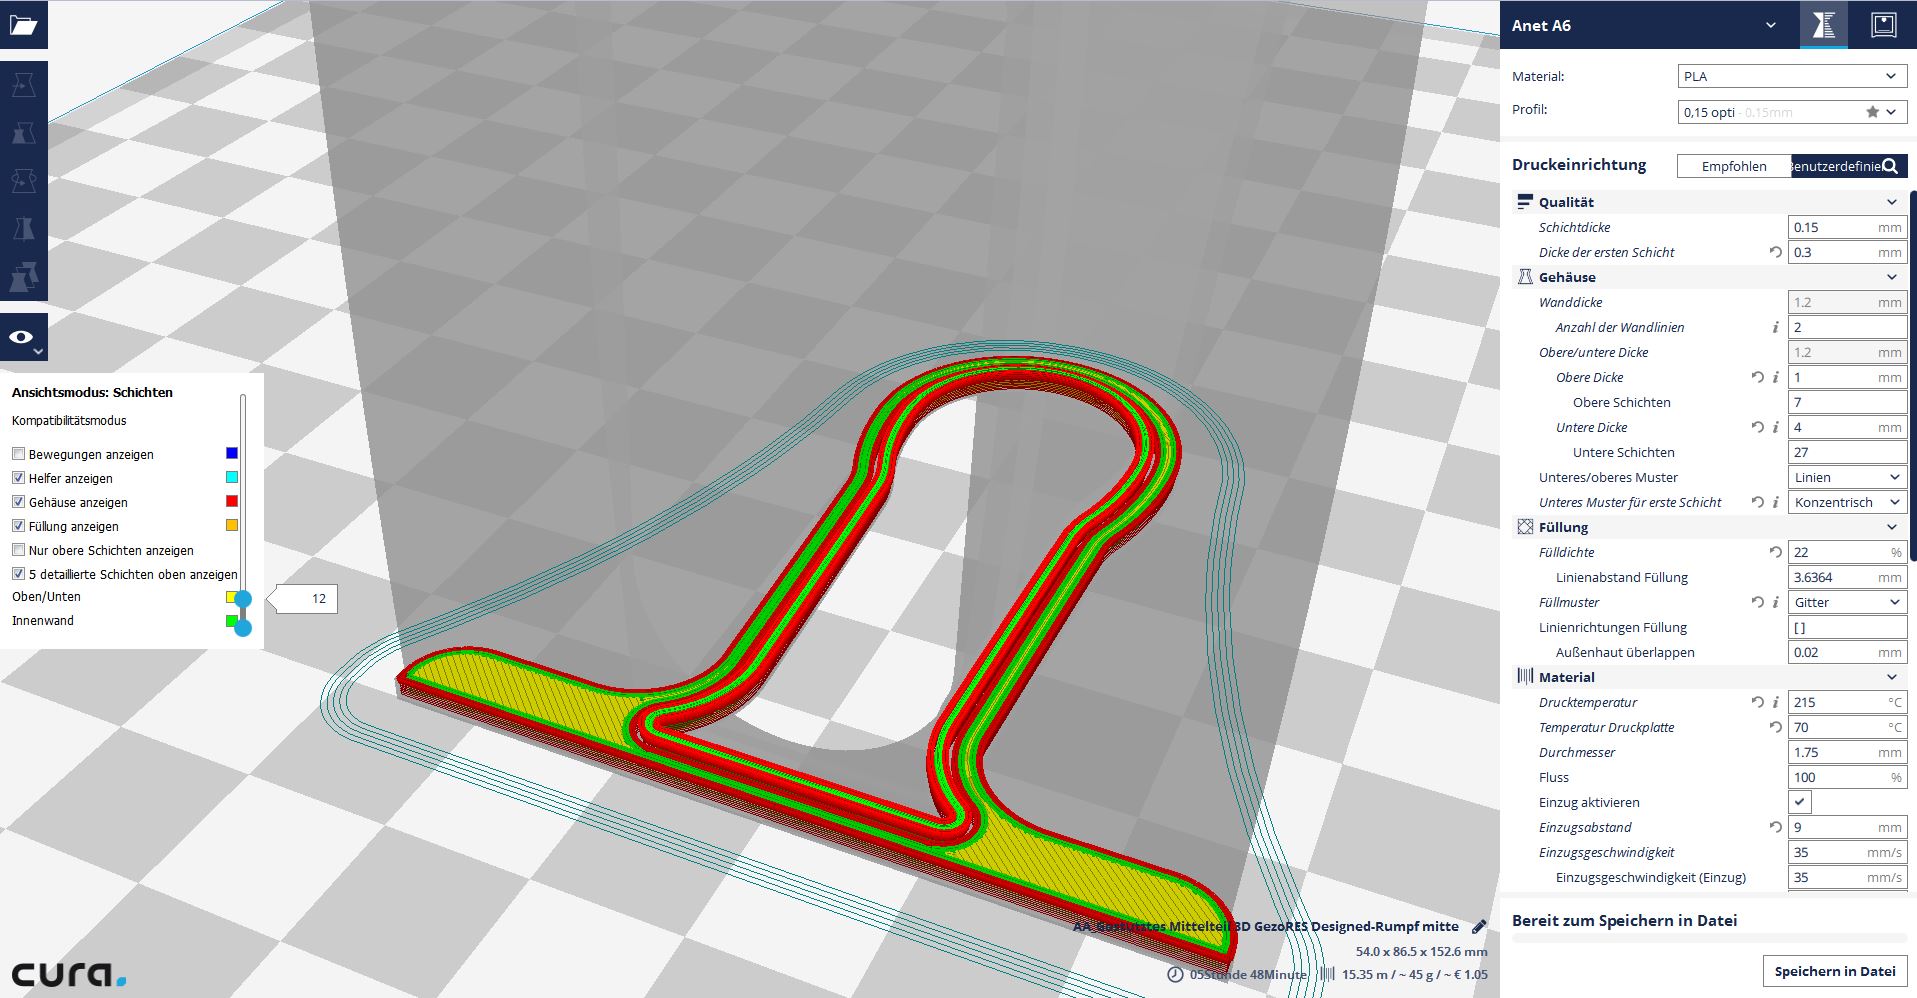
Task: Open the view mode eye icon menu
Action: click(23, 338)
